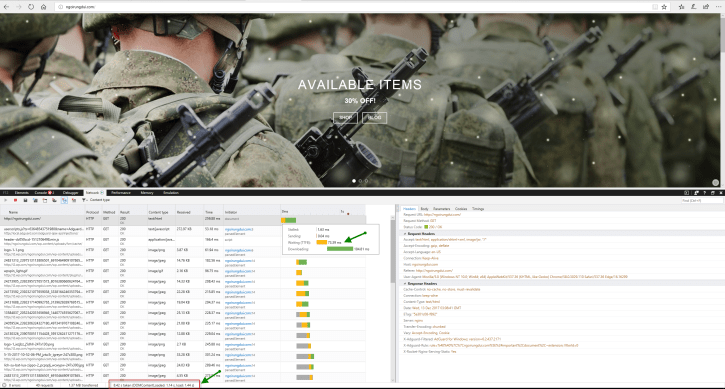The width and height of the screenshot is (725, 389).
Task: Open the Cookies tab in details pane
Action: click(461, 209)
